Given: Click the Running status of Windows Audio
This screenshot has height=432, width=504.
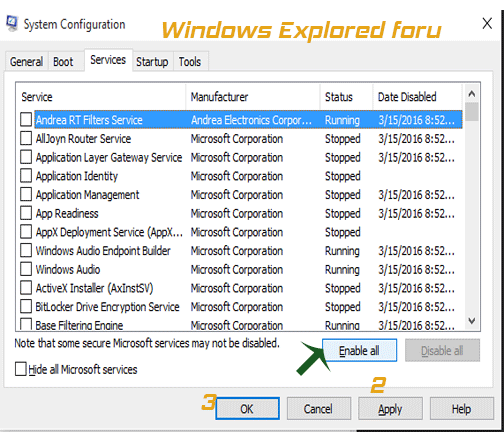Looking at the screenshot, I should (x=342, y=269).
